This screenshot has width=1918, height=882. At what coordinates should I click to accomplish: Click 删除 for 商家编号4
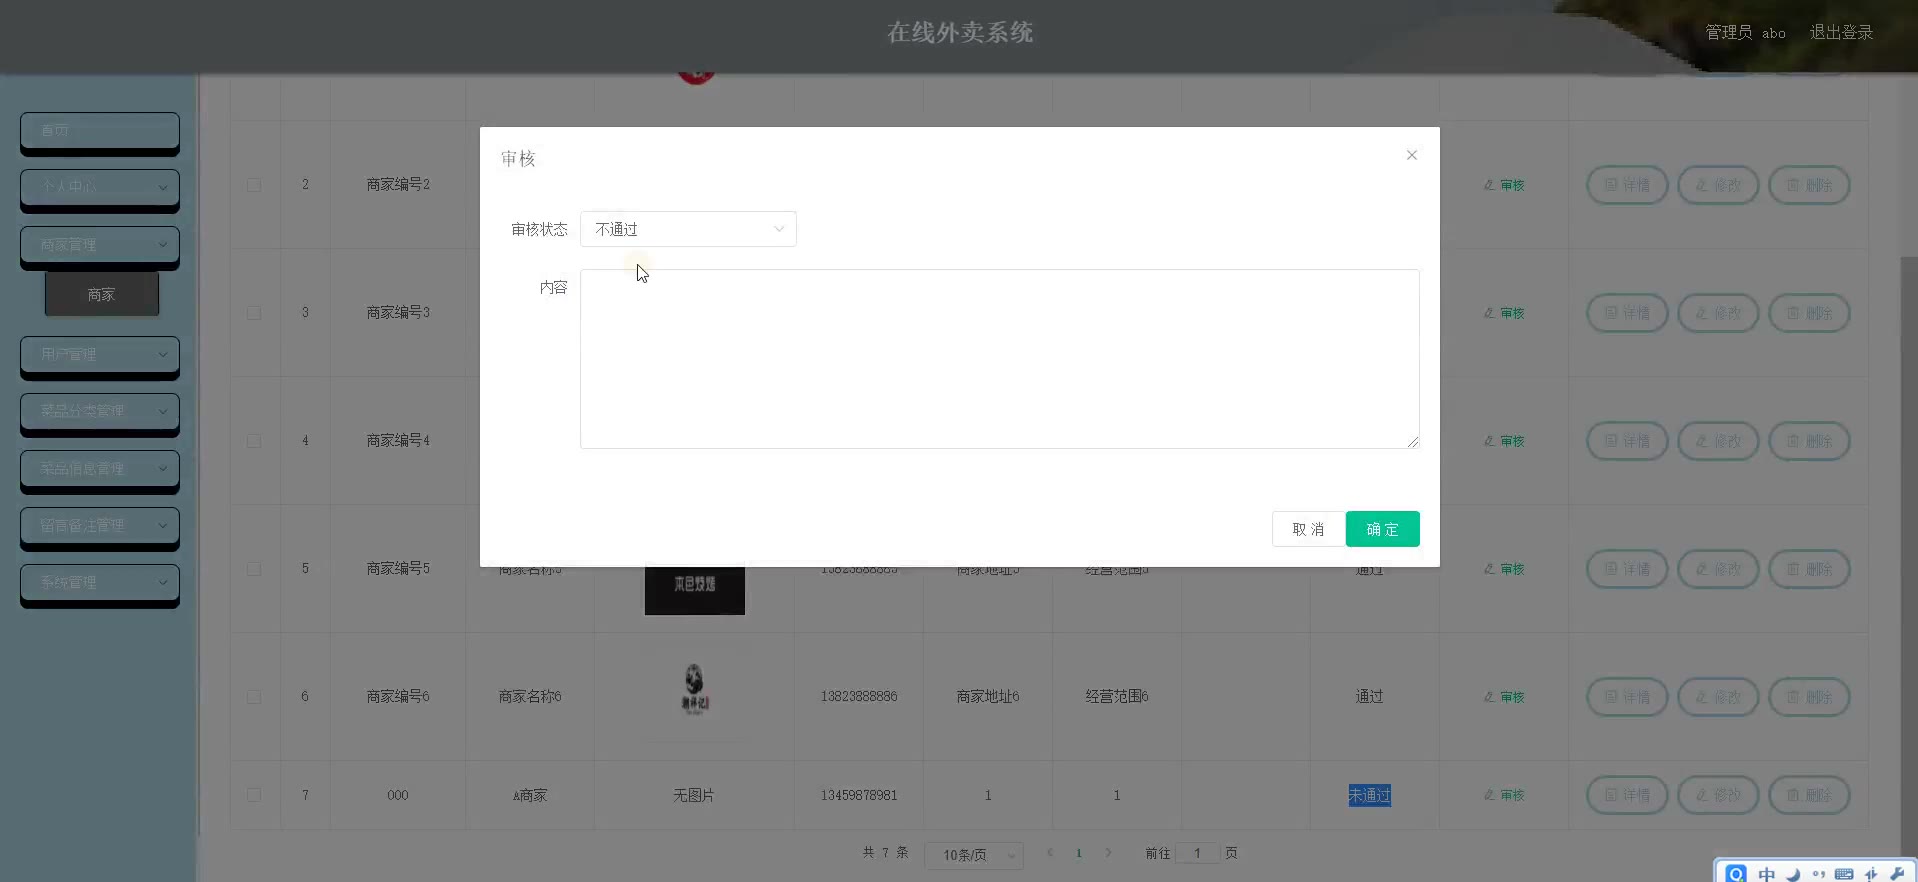1809,441
